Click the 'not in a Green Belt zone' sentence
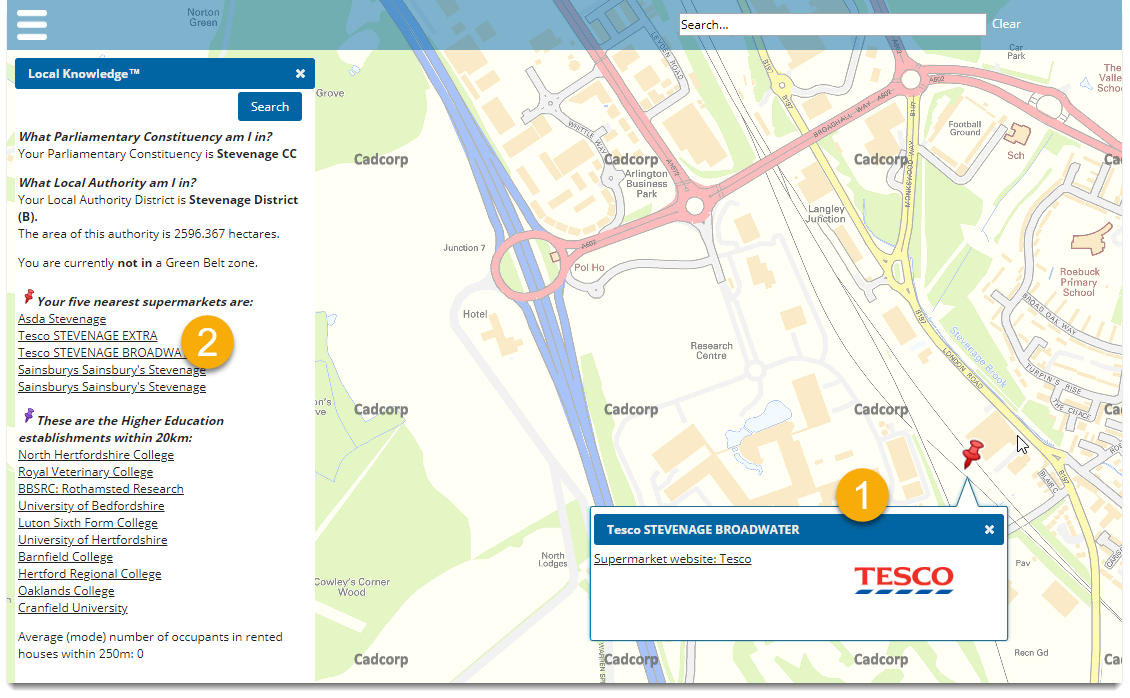This screenshot has width=1130, height=698. point(138,263)
